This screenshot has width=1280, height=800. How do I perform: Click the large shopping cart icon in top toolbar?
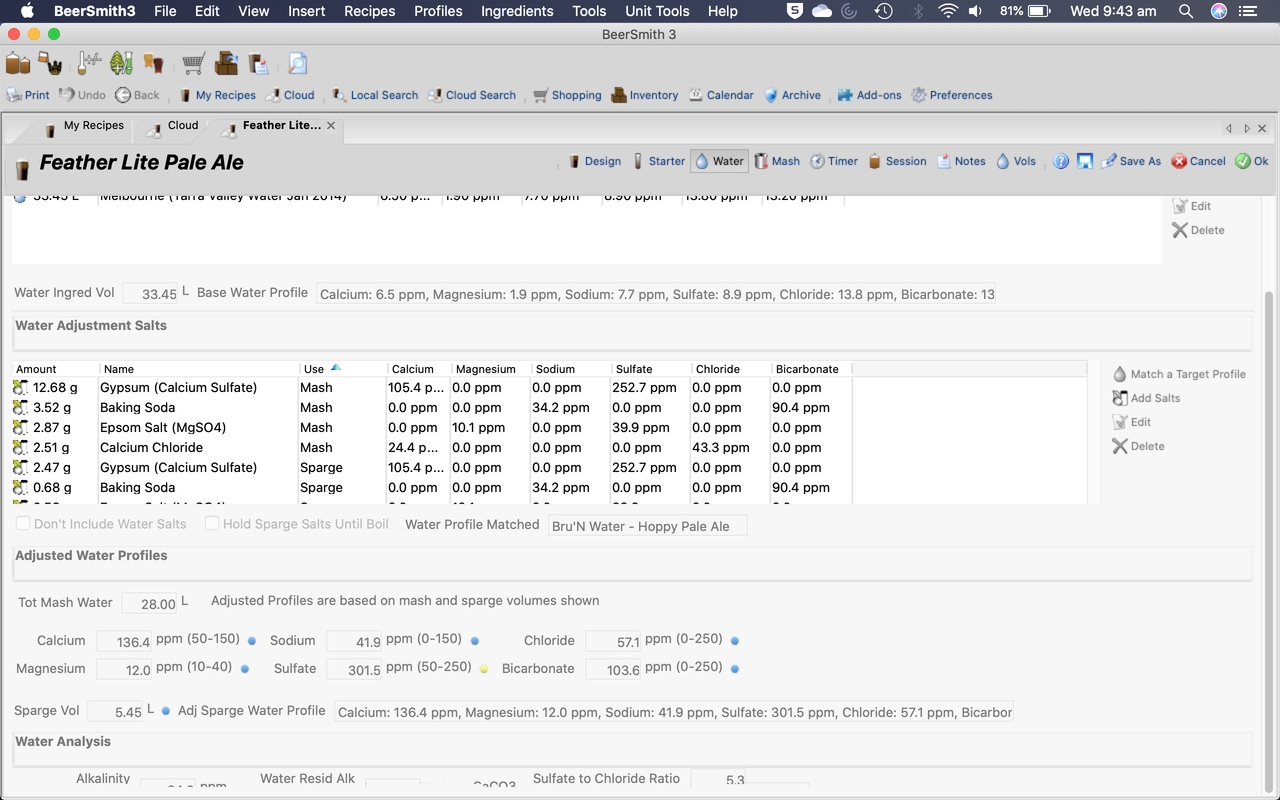pyautogui.click(x=194, y=63)
